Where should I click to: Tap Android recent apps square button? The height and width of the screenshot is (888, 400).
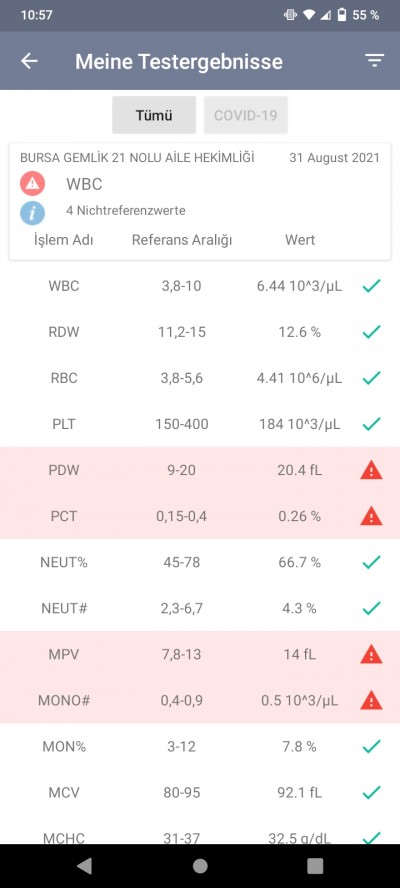coord(315,865)
